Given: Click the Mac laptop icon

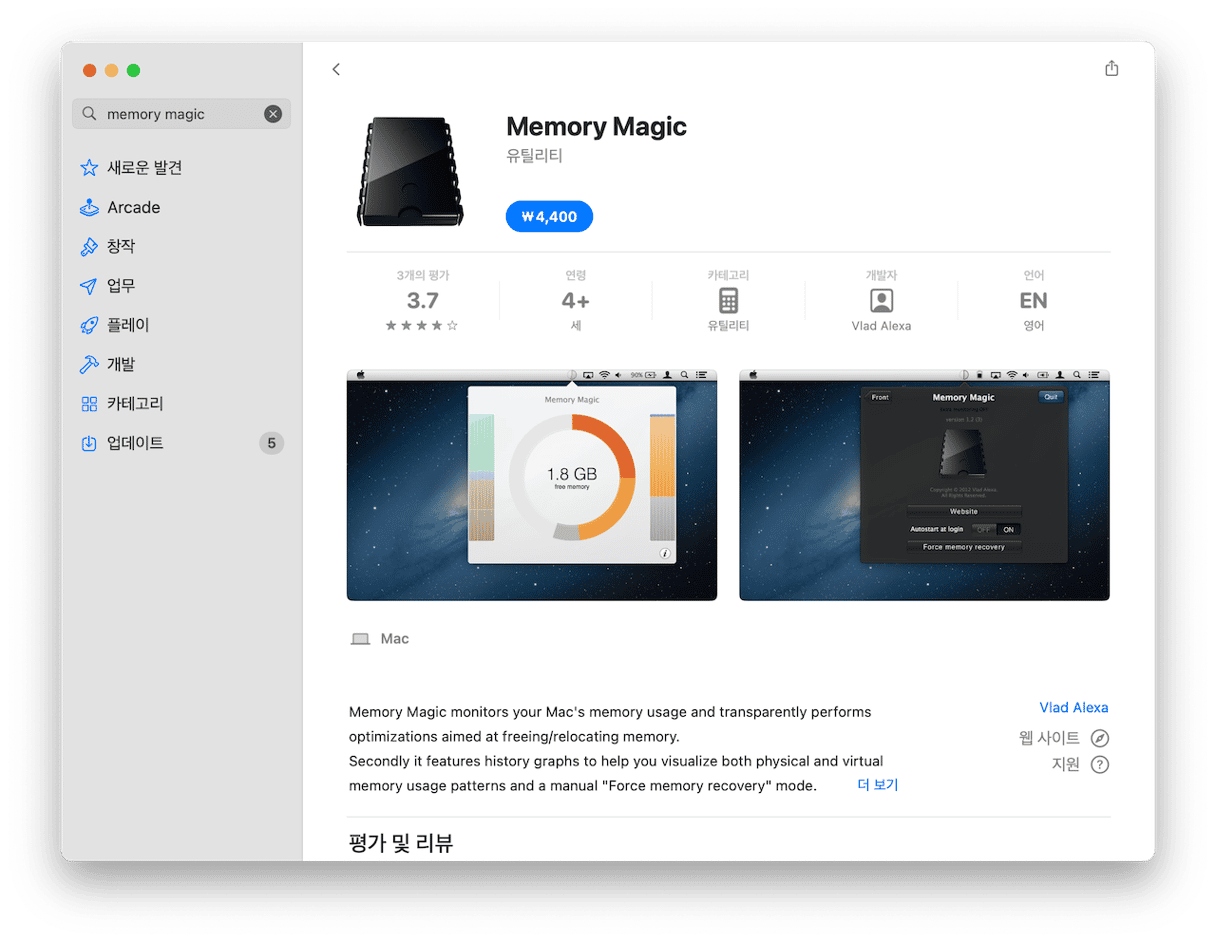Looking at the screenshot, I should [x=360, y=639].
